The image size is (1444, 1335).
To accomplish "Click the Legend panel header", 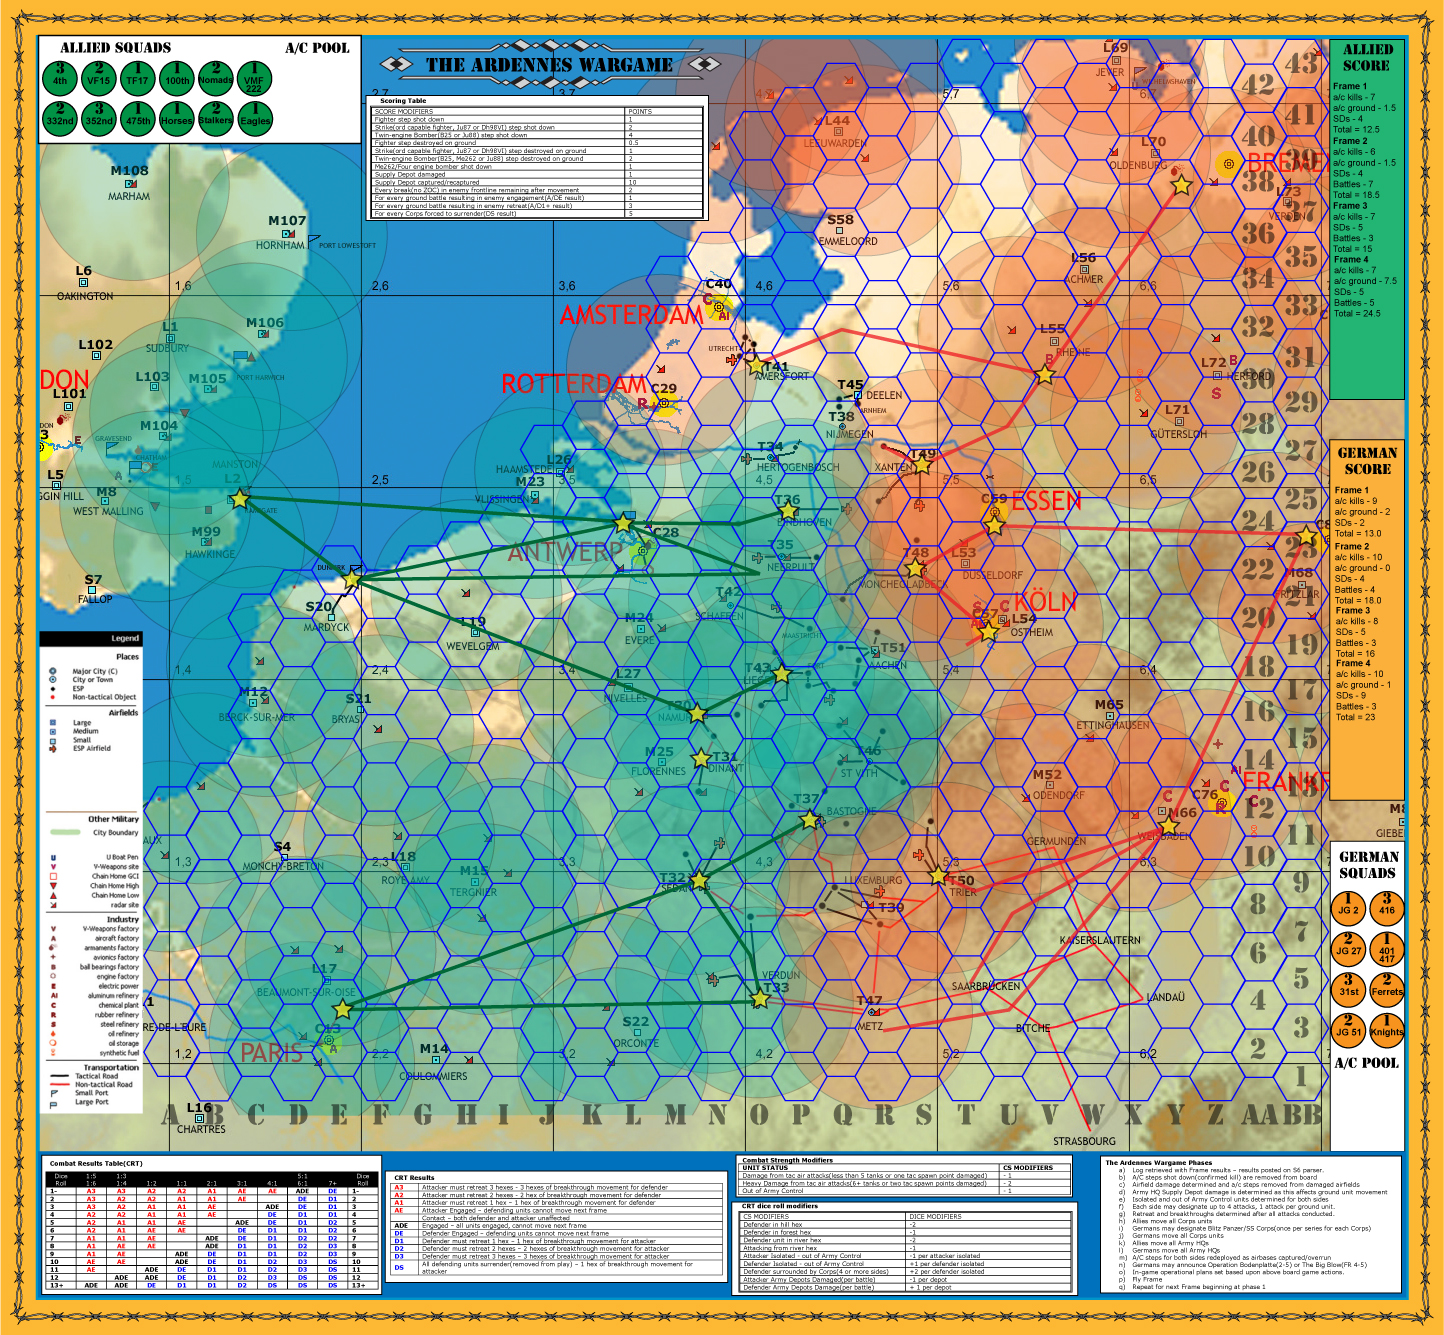I will (x=91, y=638).
